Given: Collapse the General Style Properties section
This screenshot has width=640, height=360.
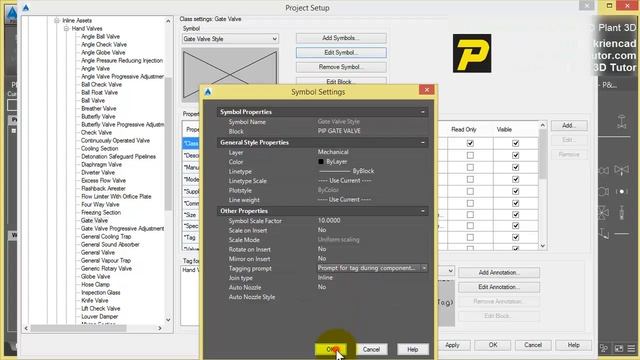Looking at the screenshot, I should tap(423, 142).
